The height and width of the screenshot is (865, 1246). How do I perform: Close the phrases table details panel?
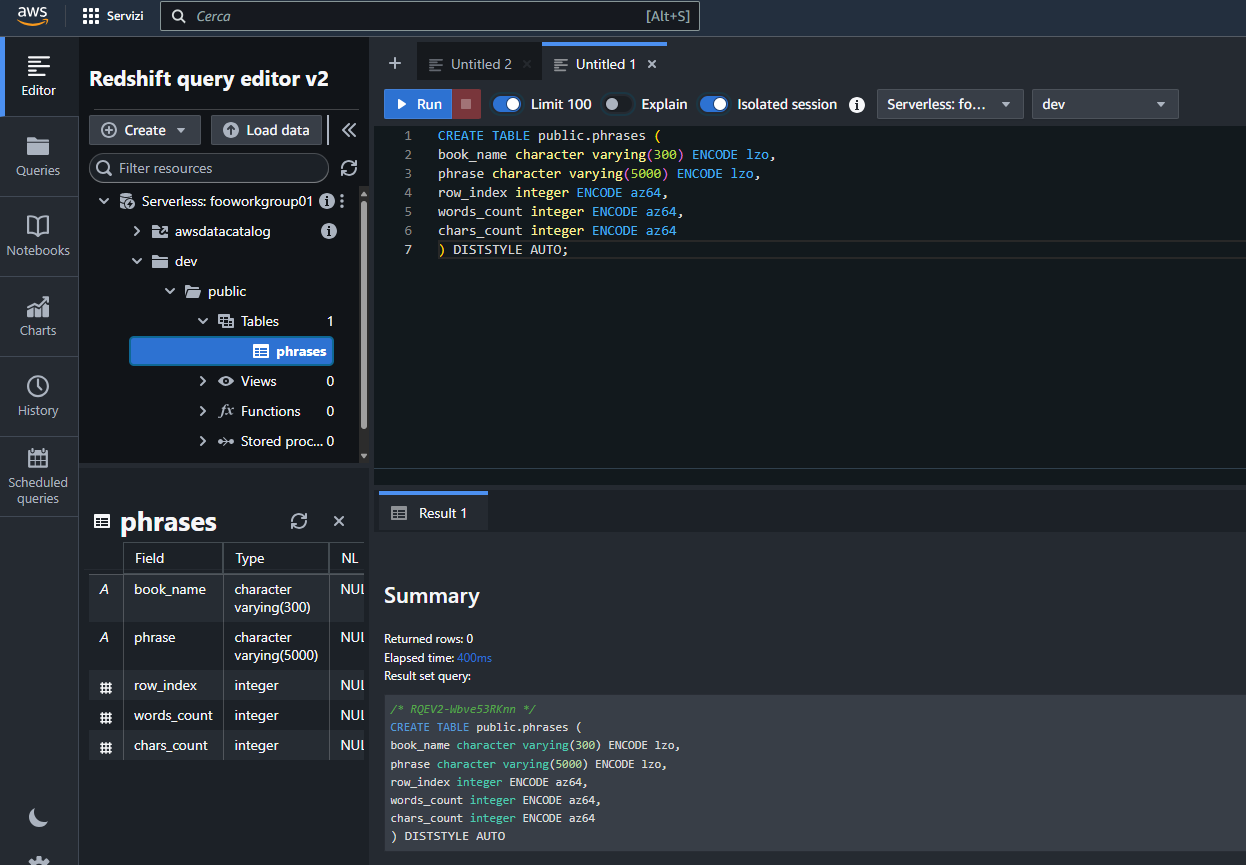pos(339,521)
